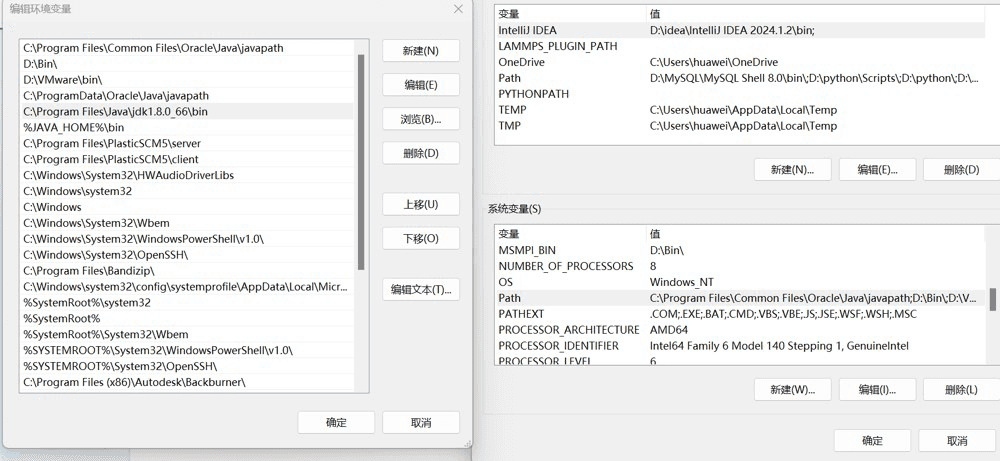Click the system variables 编辑(I)... button
The height and width of the screenshot is (461, 1000).
tap(878, 390)
